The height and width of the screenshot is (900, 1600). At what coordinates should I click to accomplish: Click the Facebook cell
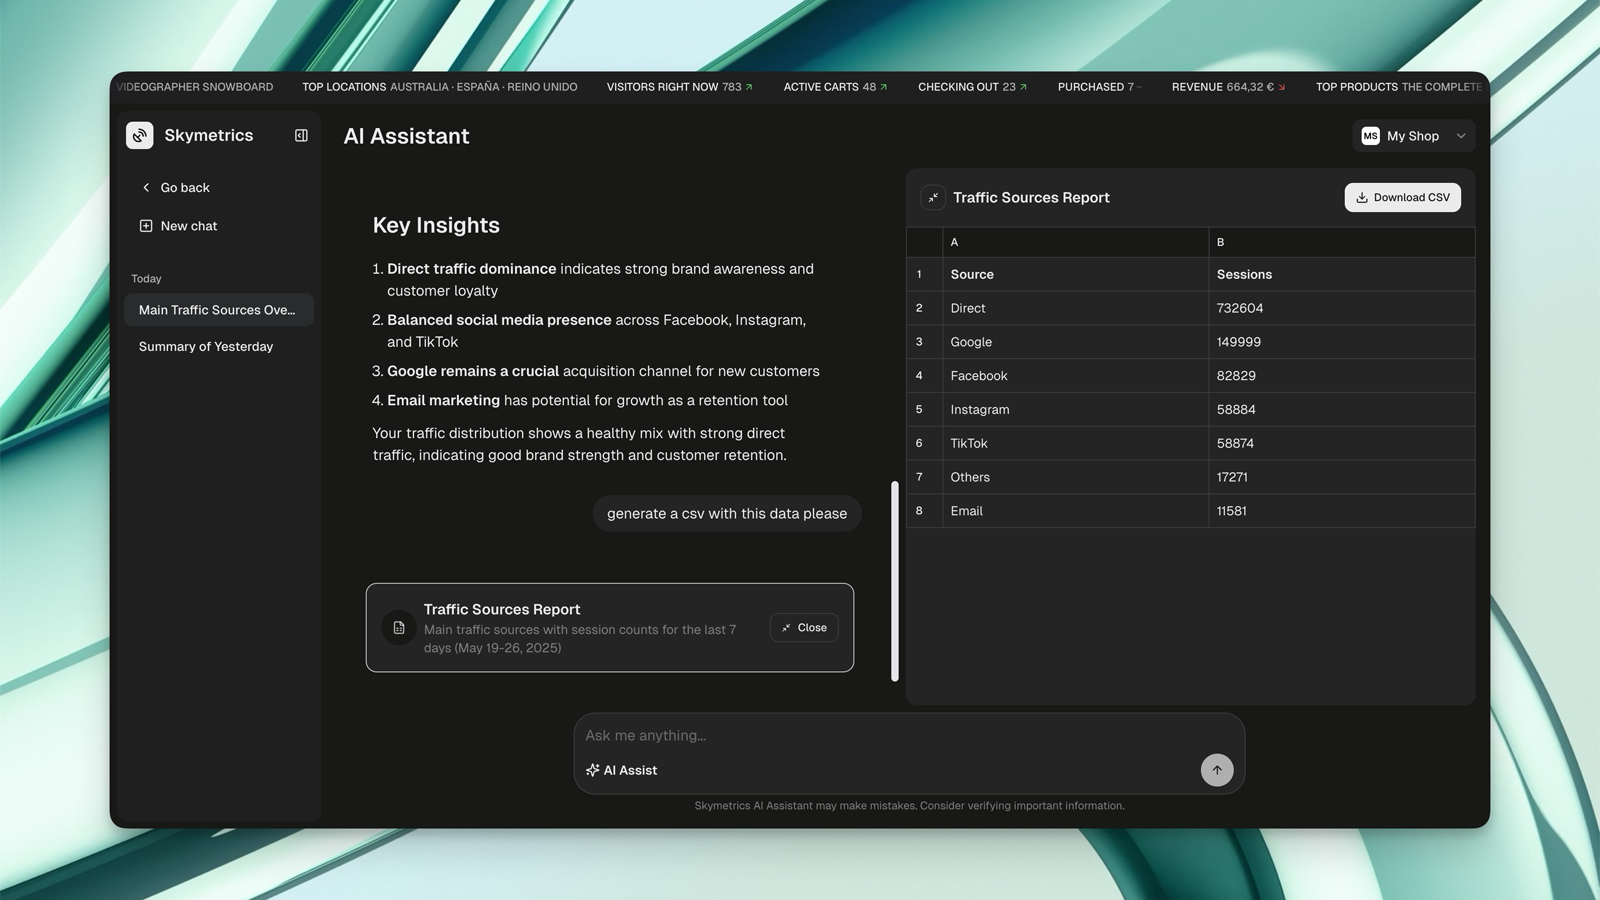click(x=1075, y=376)
